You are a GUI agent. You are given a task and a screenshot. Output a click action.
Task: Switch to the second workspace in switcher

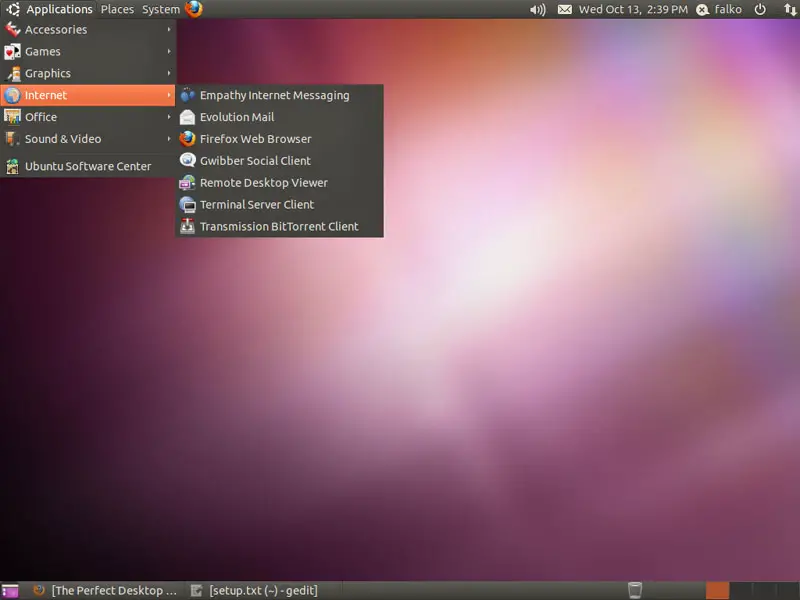pyautogui.click(x=741, y=591)
